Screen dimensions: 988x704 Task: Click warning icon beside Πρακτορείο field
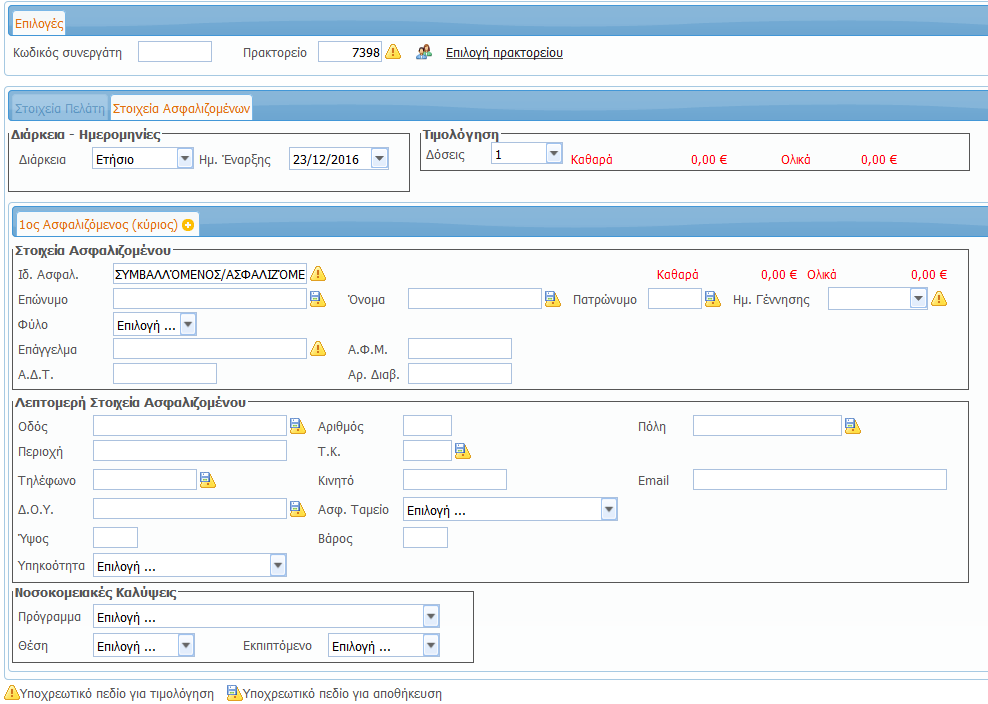coord(393,52)
